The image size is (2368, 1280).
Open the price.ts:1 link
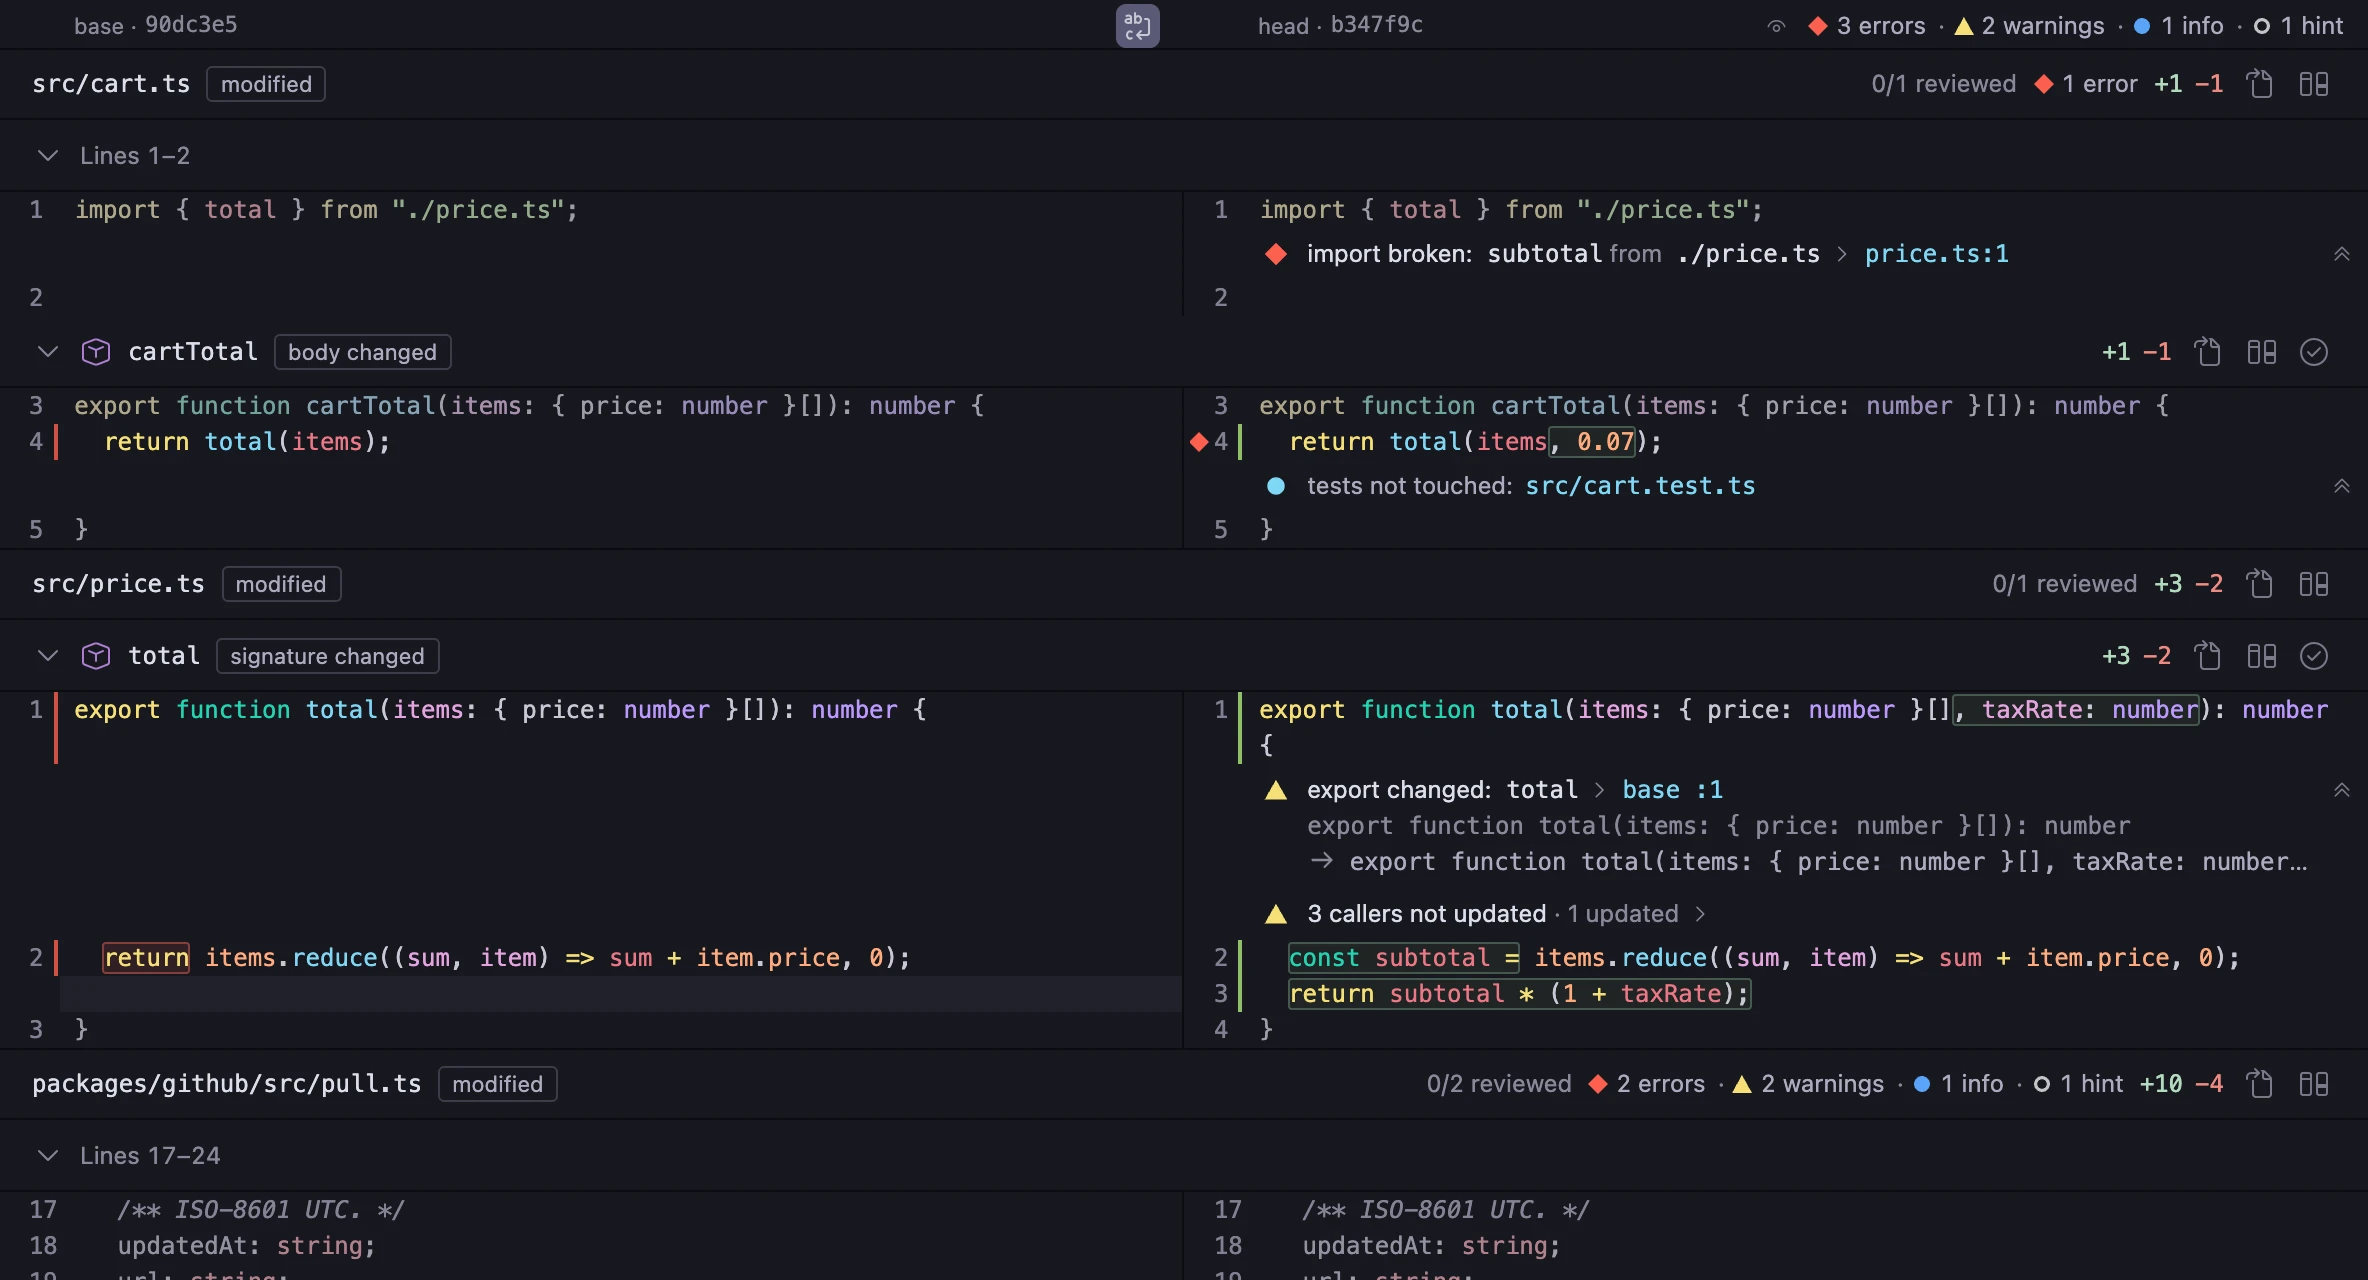[1937, 254]
